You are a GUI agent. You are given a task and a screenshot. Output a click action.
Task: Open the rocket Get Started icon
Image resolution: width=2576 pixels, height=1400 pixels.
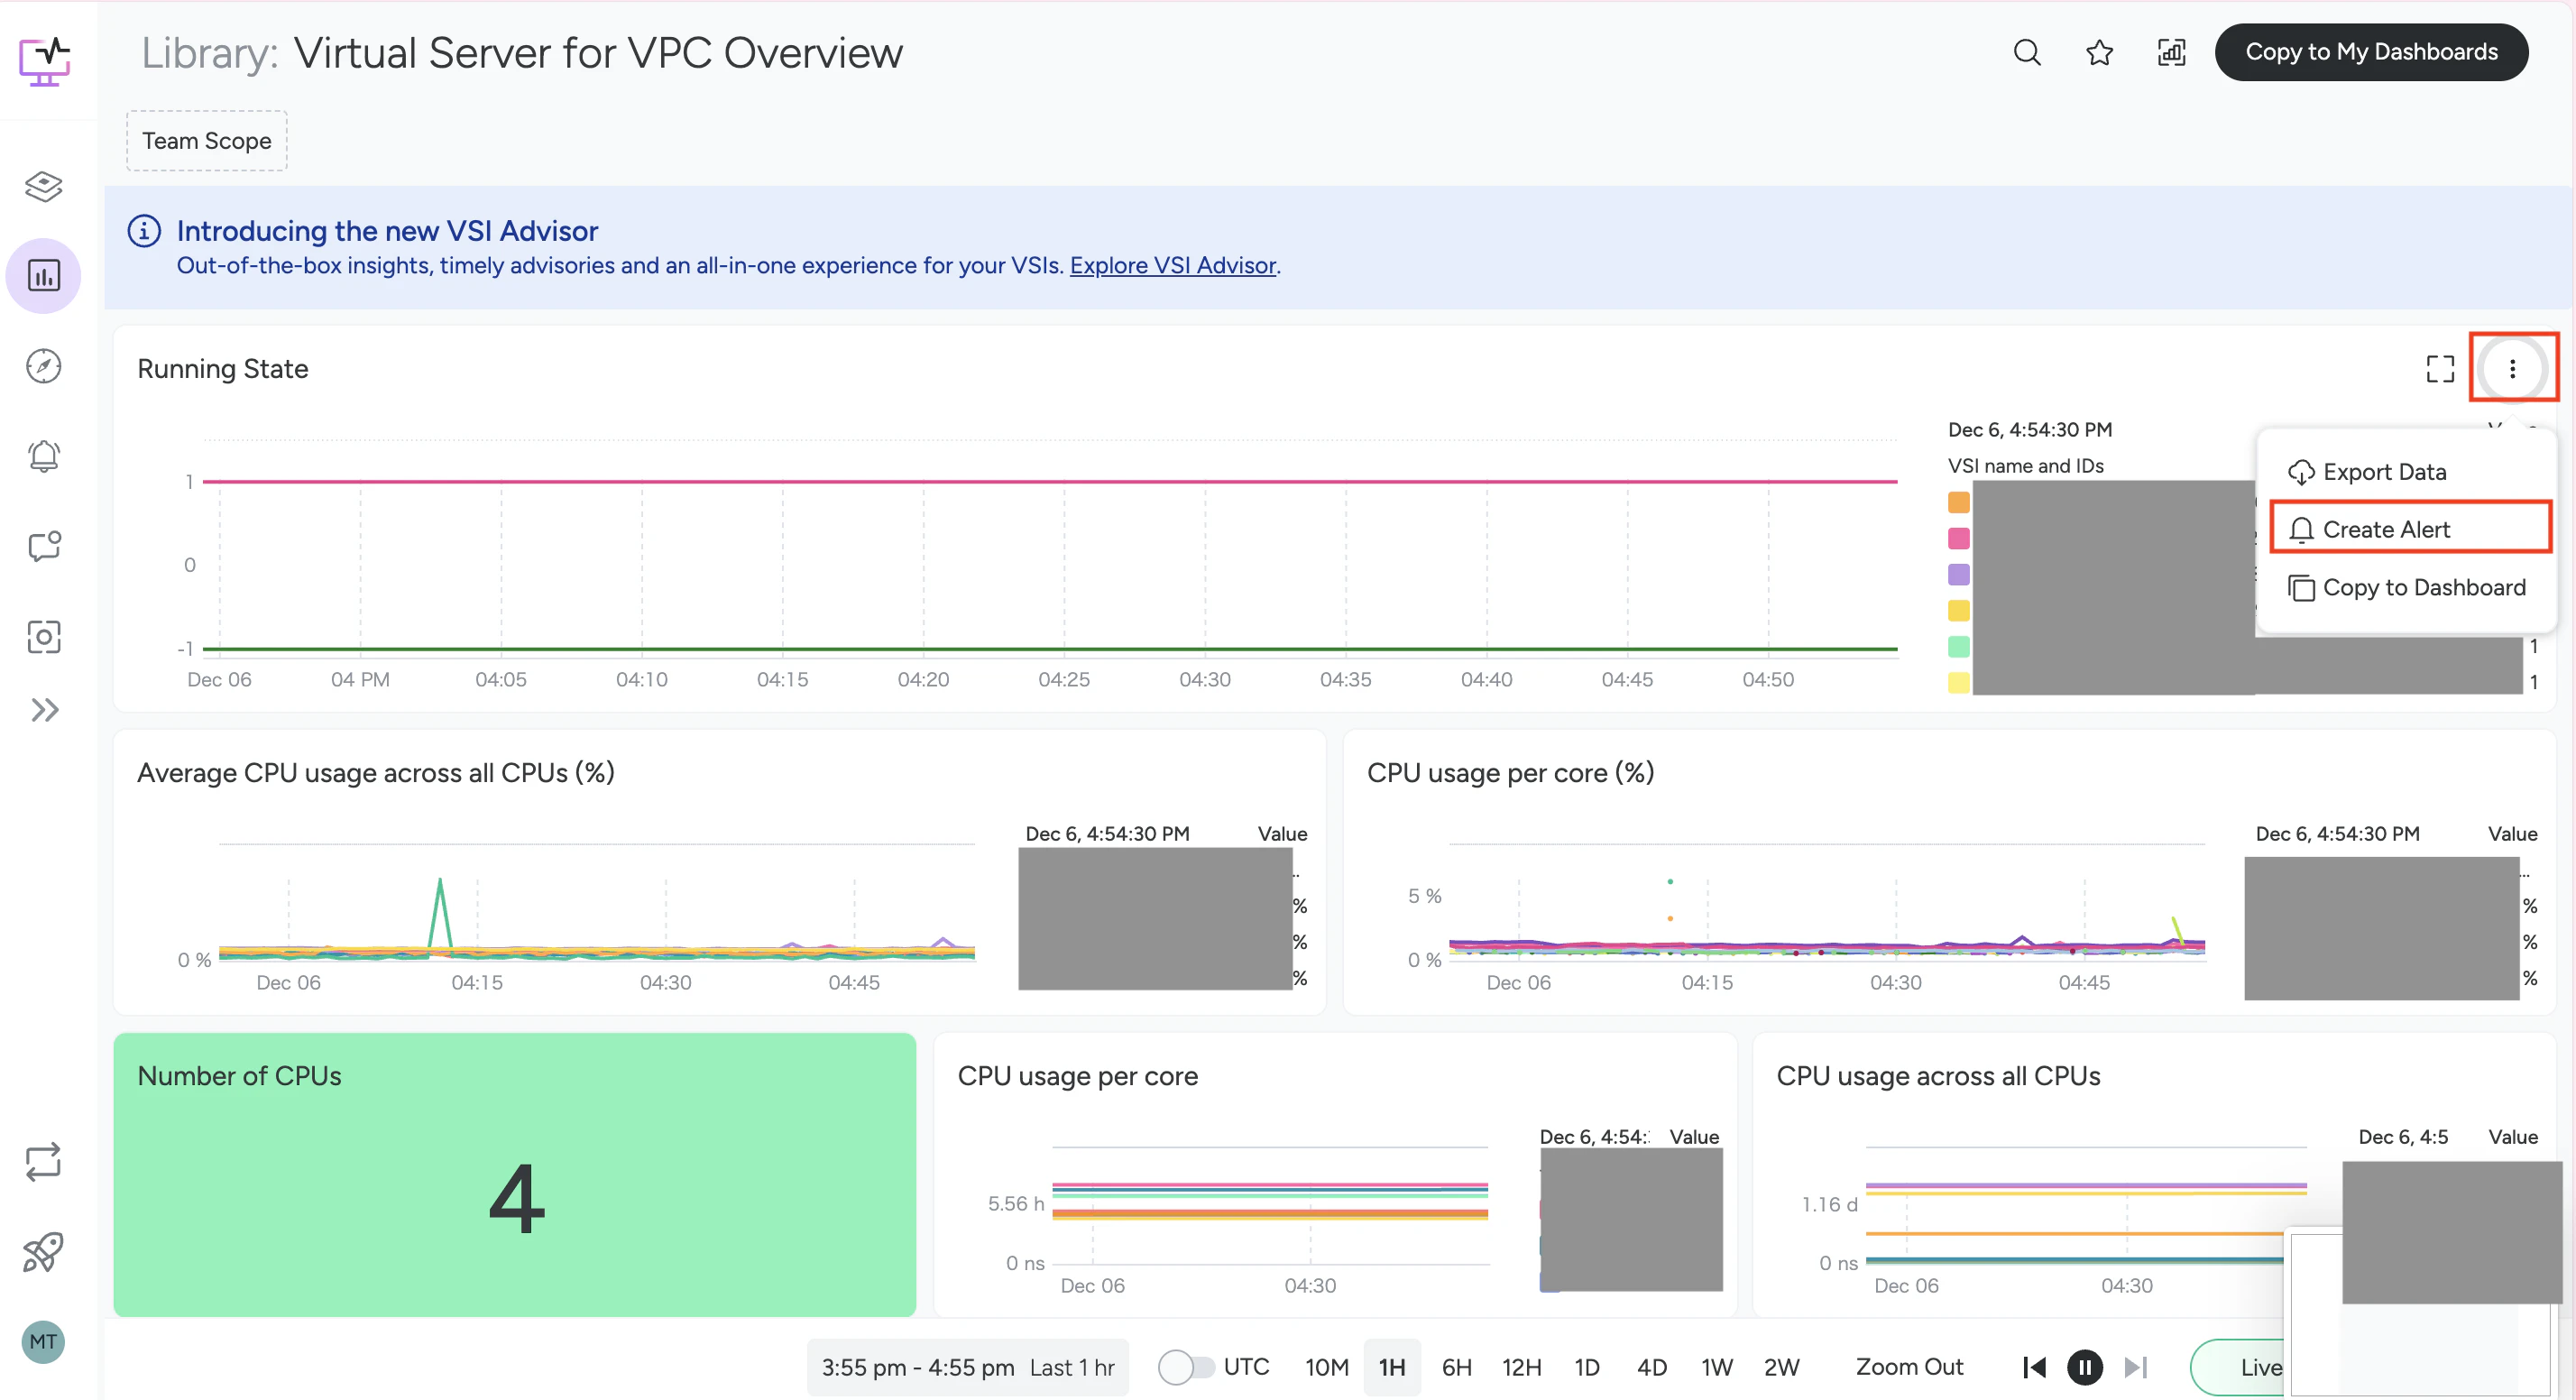(44, 1252)
